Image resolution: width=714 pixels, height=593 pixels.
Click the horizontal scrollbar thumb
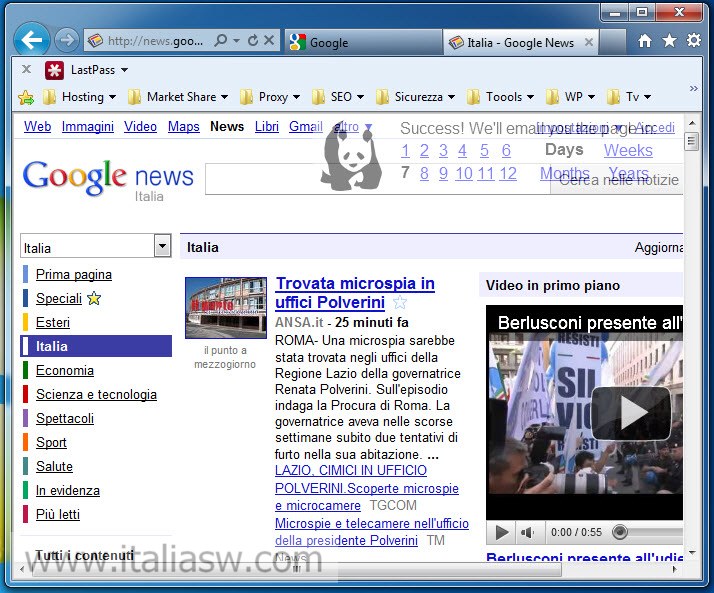pos(296,569)
